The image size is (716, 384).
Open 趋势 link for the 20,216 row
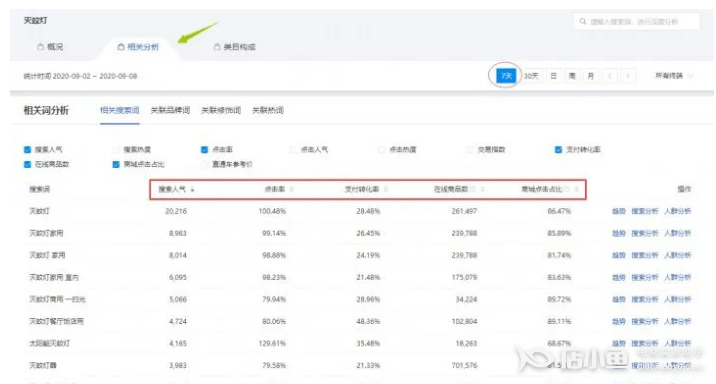pos(619,211)
